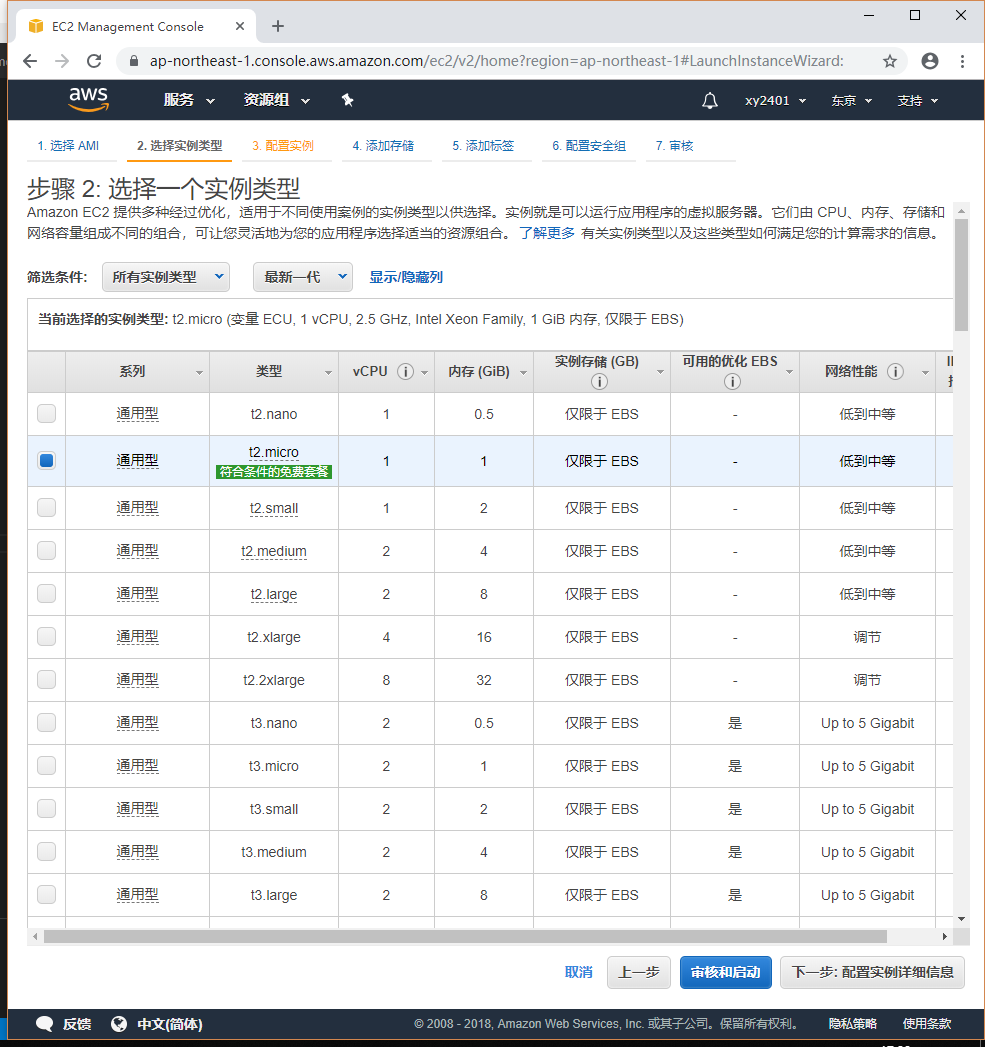This screenshot has width=985, height=1047.
Task: Click the 反馈 speech bubble icon
Action: click(x=45, y=1024)
